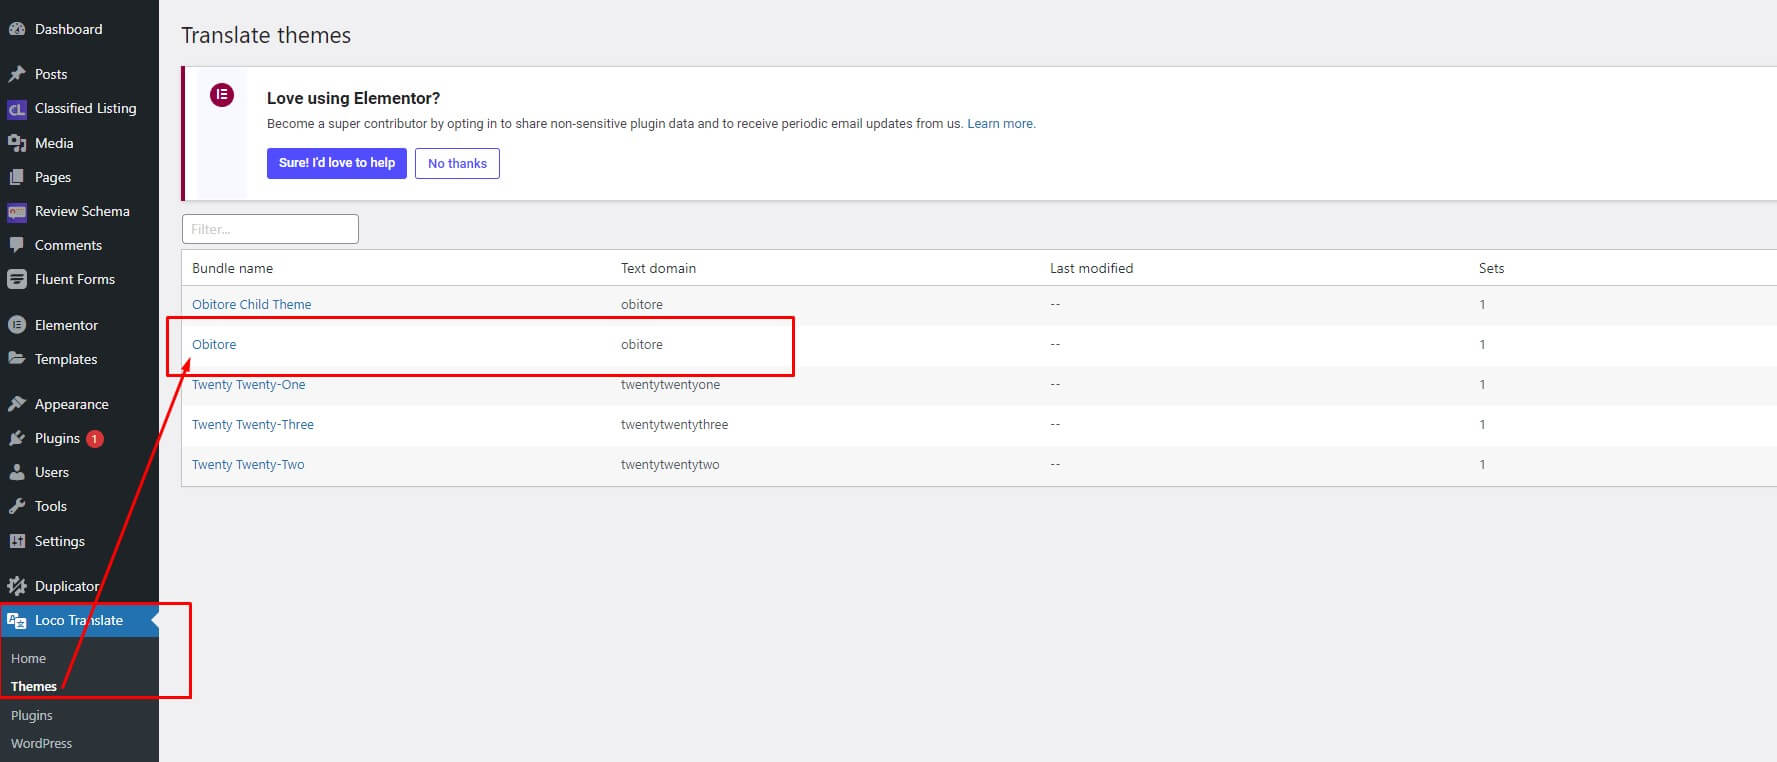This screenshot has height=762, width=1777.
Task: Open the WordPress submenu item
Action: [42, 743]
